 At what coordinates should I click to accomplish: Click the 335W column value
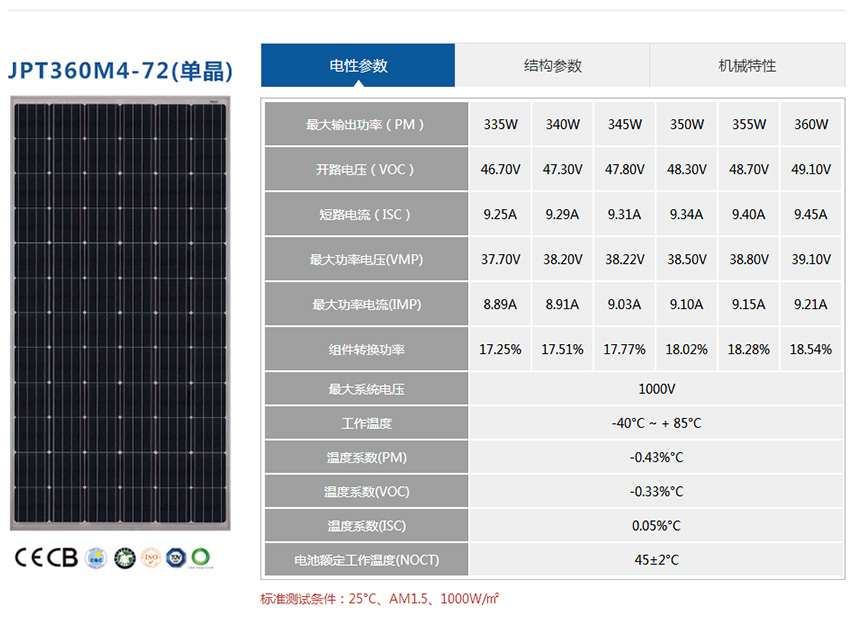[x=500, y=125]
